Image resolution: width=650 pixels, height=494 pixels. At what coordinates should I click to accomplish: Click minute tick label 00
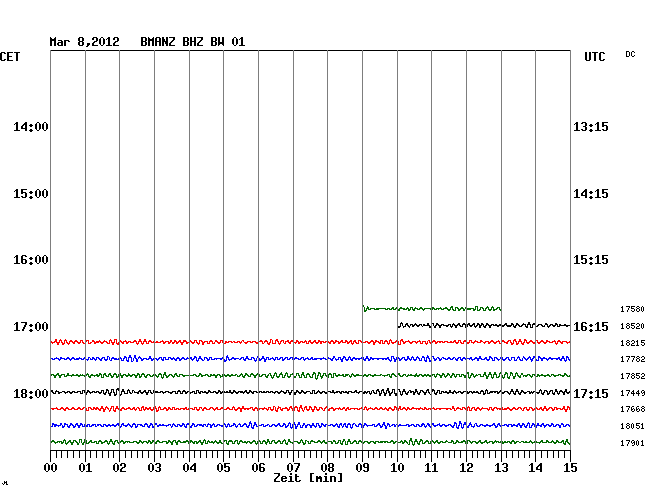pyautogui.click(x=51, y=468)
